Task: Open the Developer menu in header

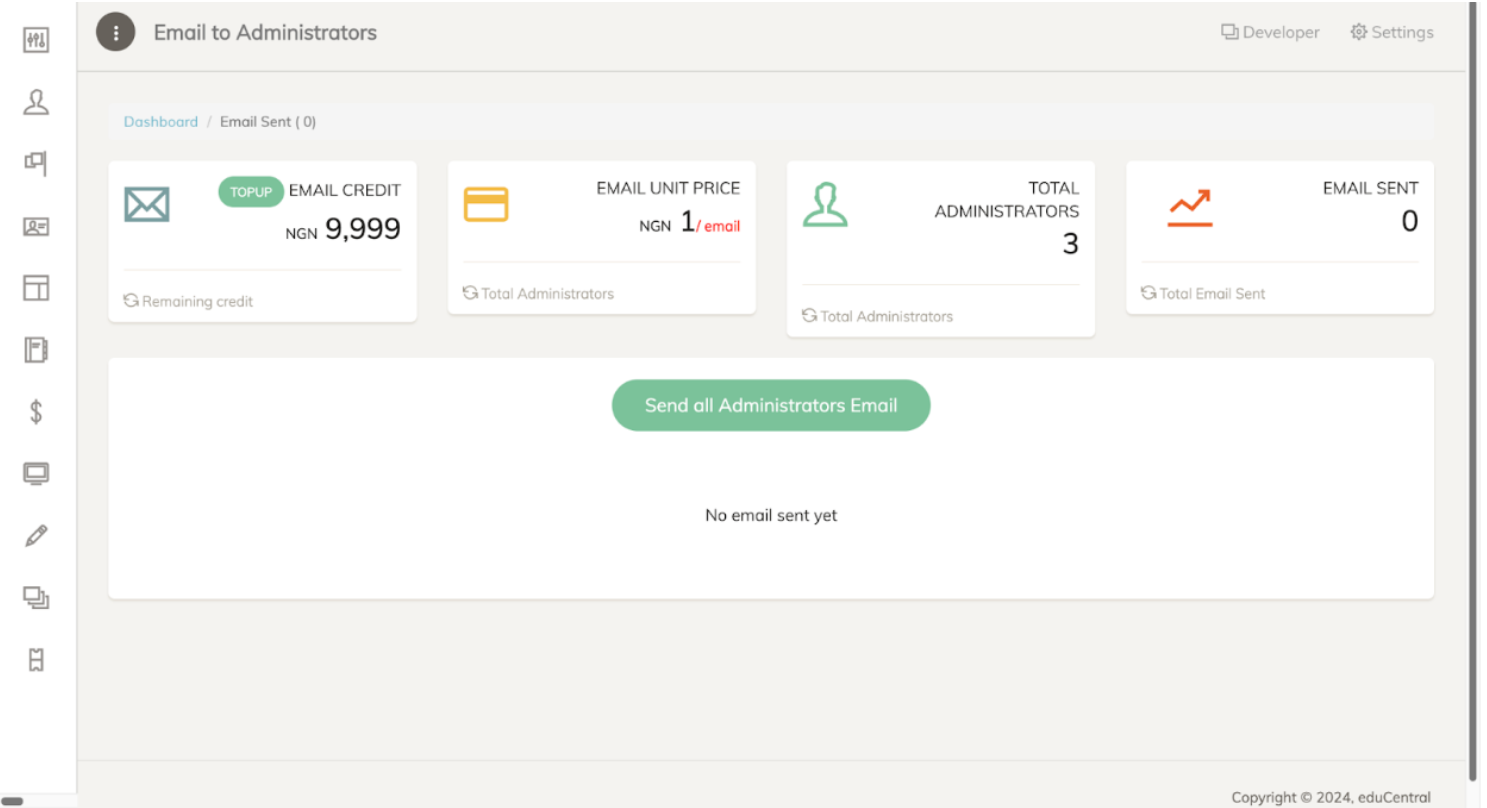Action: coord(1270,33)
